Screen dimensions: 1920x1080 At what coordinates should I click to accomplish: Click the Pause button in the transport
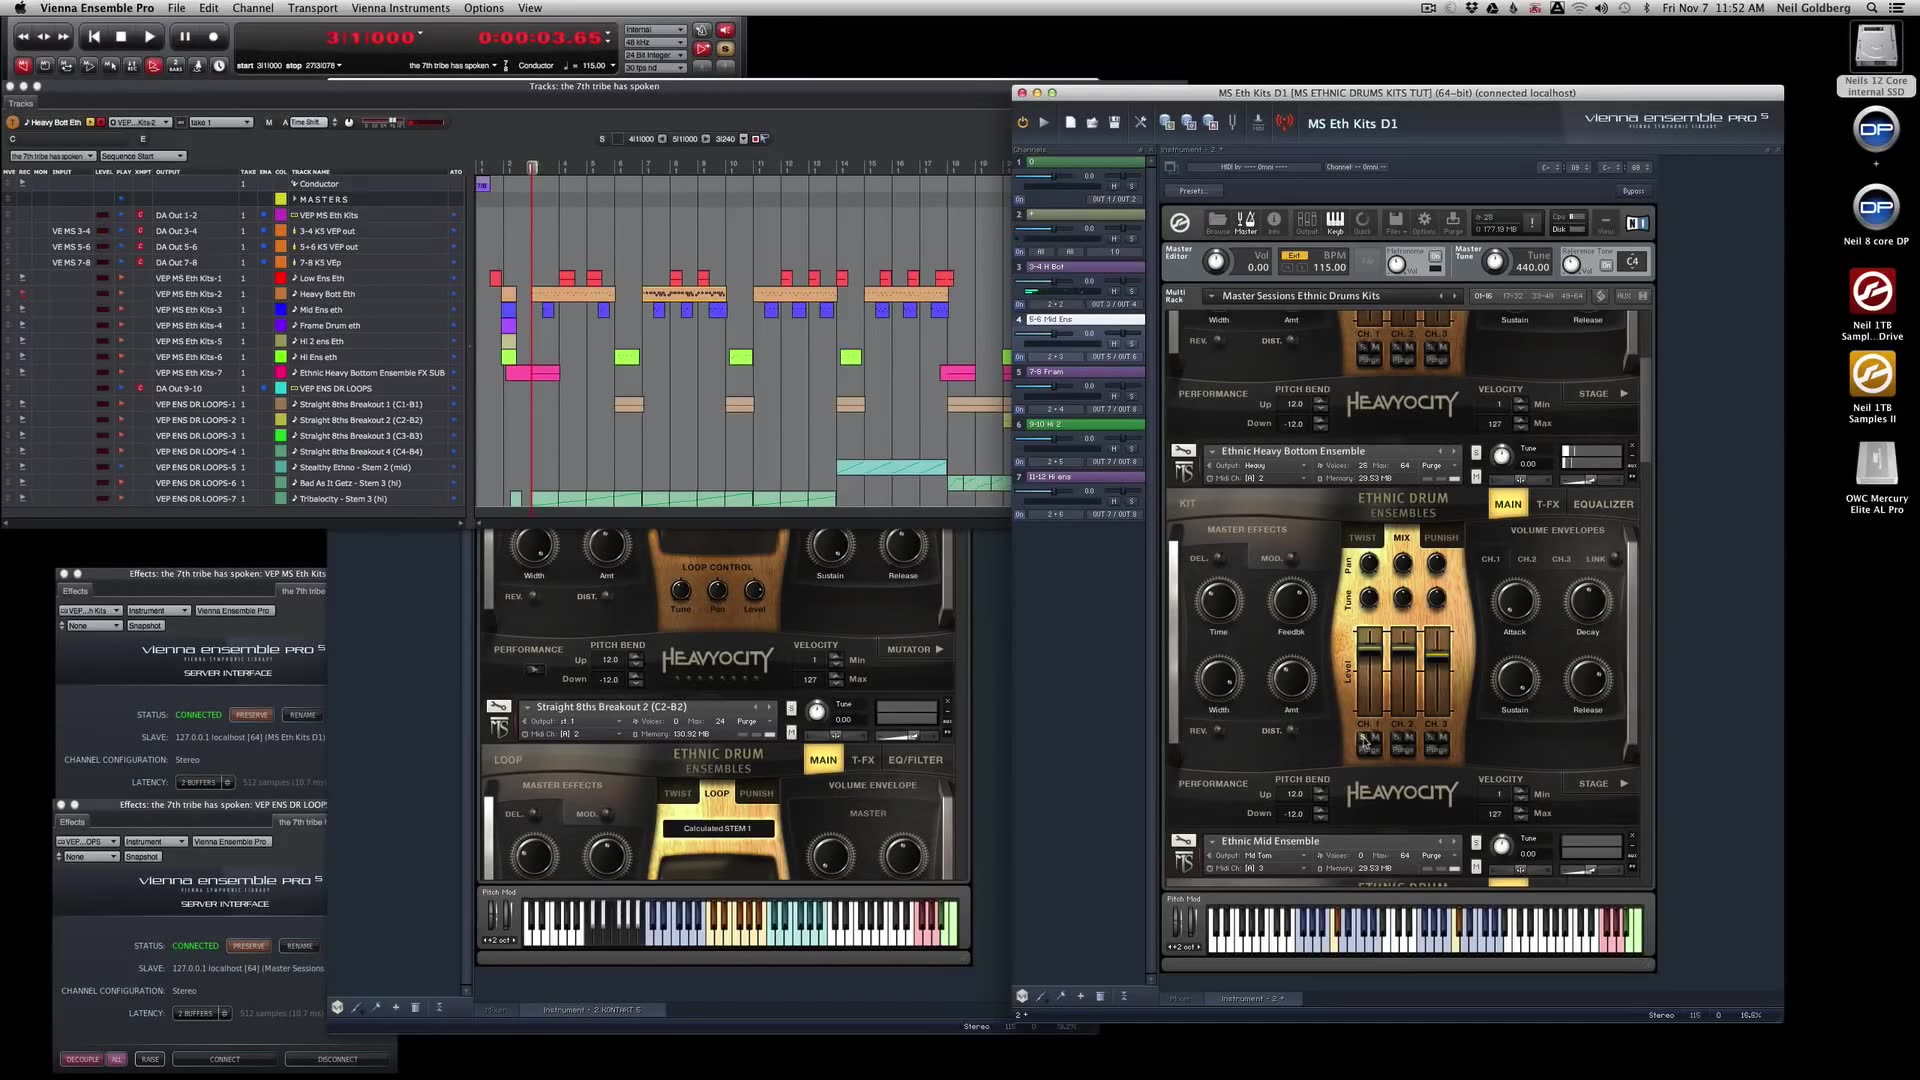tap(185, 37)
